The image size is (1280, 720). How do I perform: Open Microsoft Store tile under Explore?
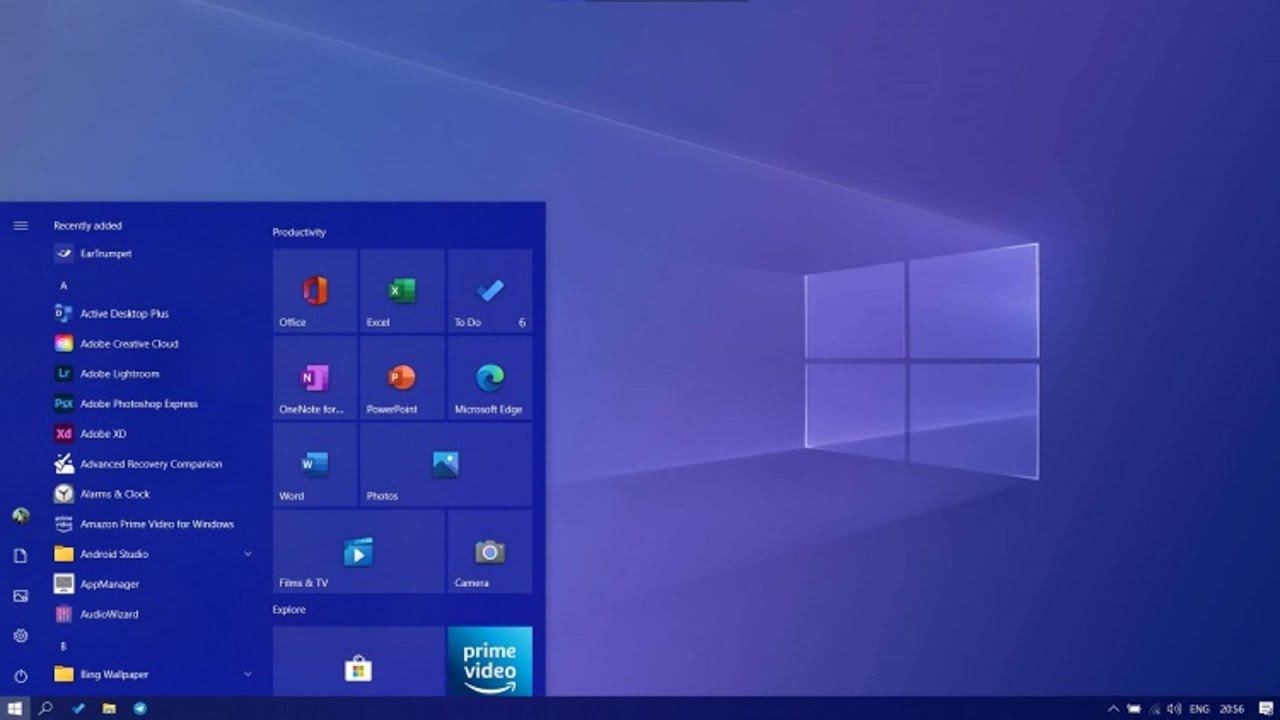tap(359, 661)
